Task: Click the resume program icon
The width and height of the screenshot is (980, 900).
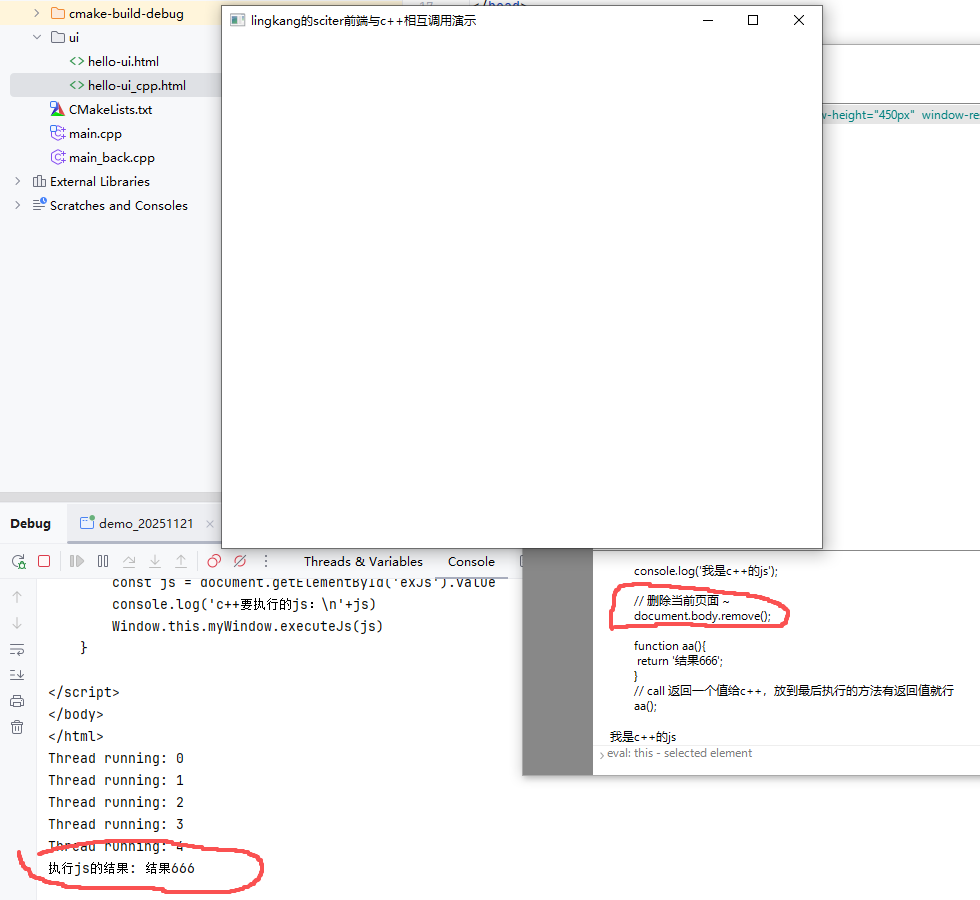Action: [76, 561]
